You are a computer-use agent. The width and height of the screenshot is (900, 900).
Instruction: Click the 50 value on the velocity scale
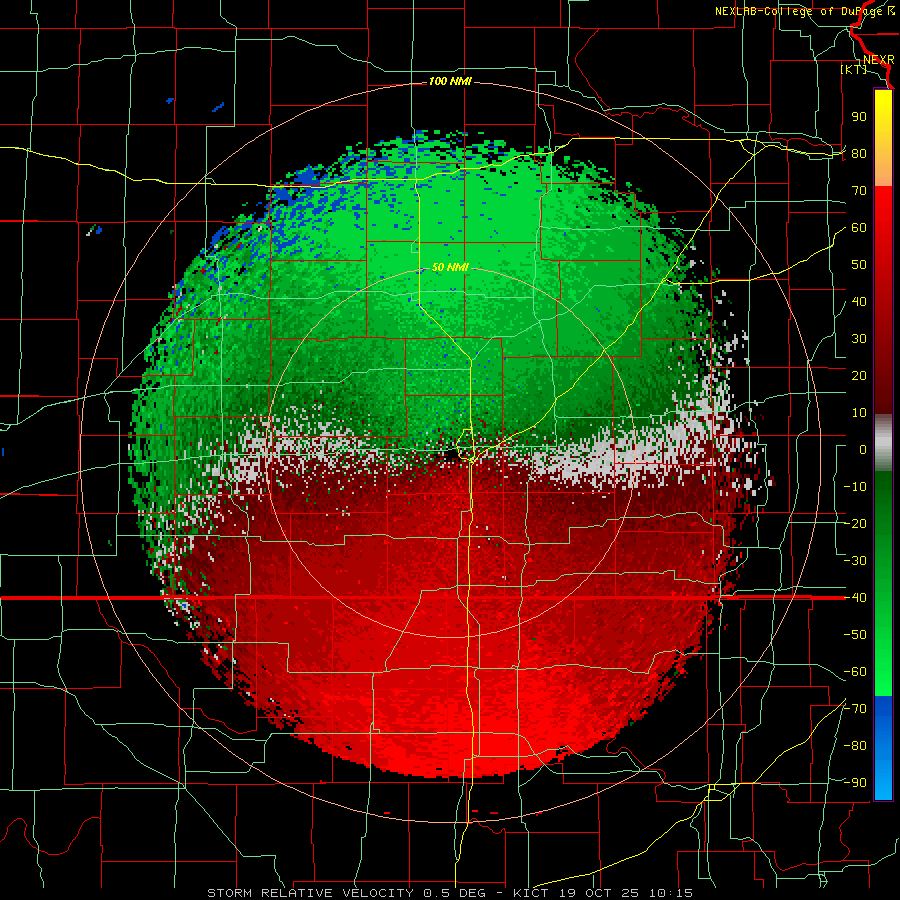859,265
